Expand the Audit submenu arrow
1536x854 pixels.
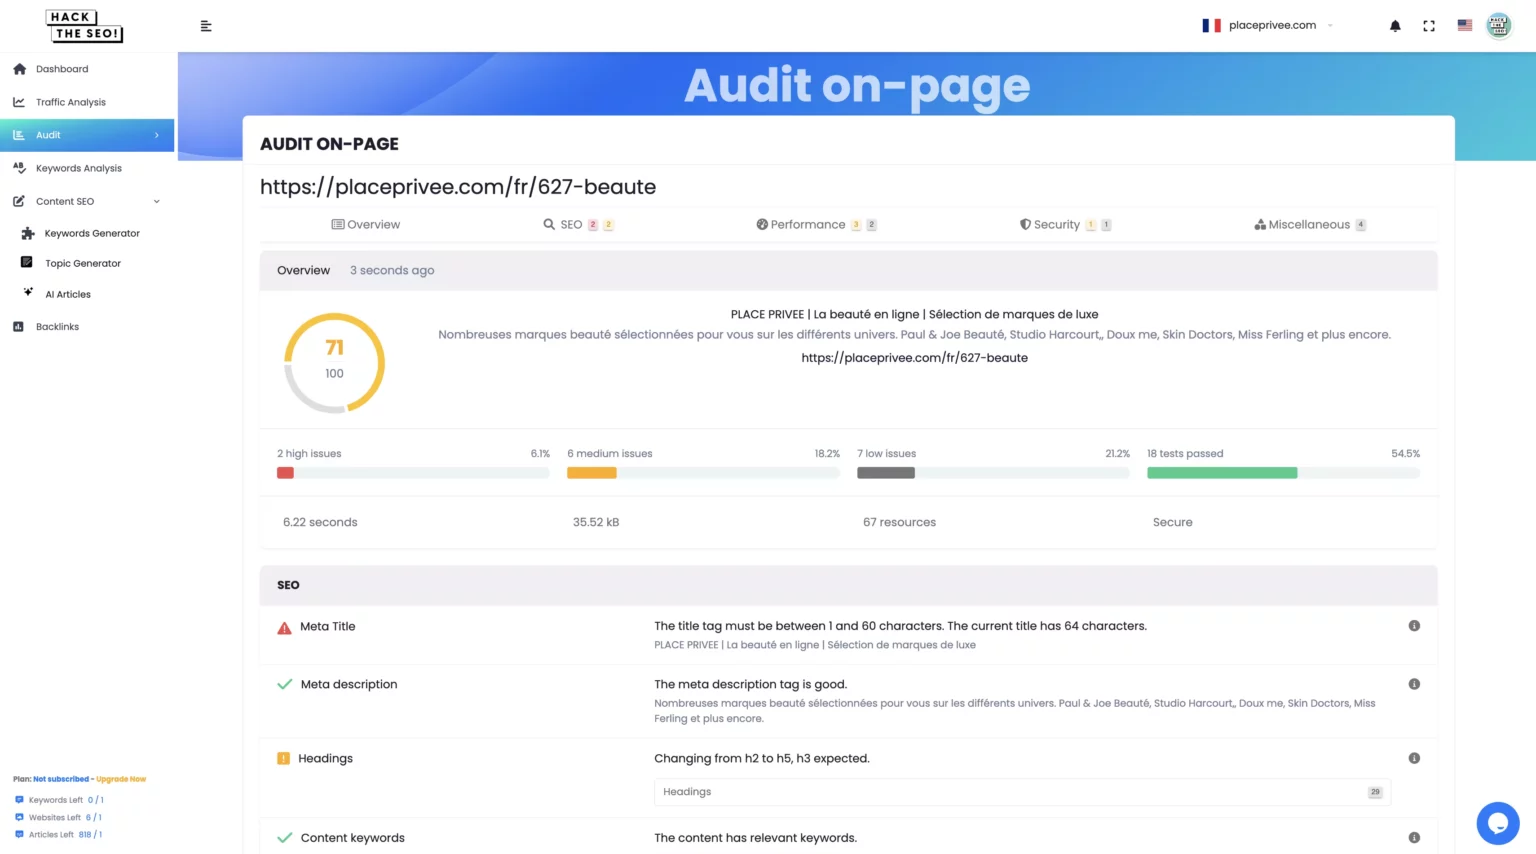156,135
